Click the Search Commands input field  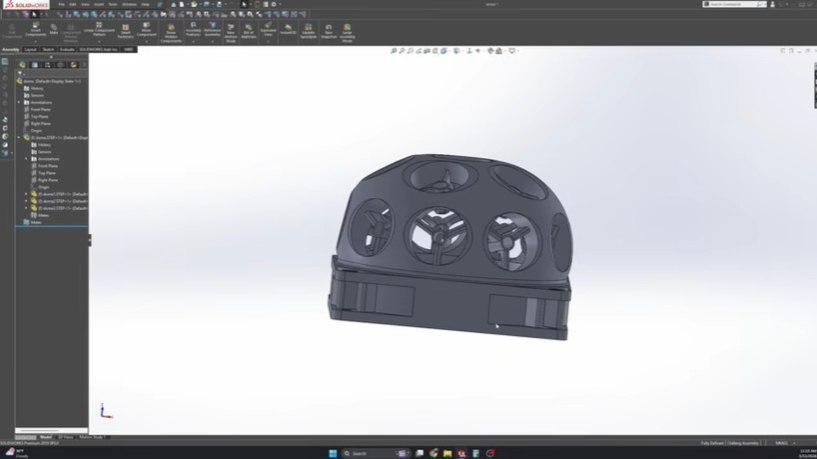point(734,4)
